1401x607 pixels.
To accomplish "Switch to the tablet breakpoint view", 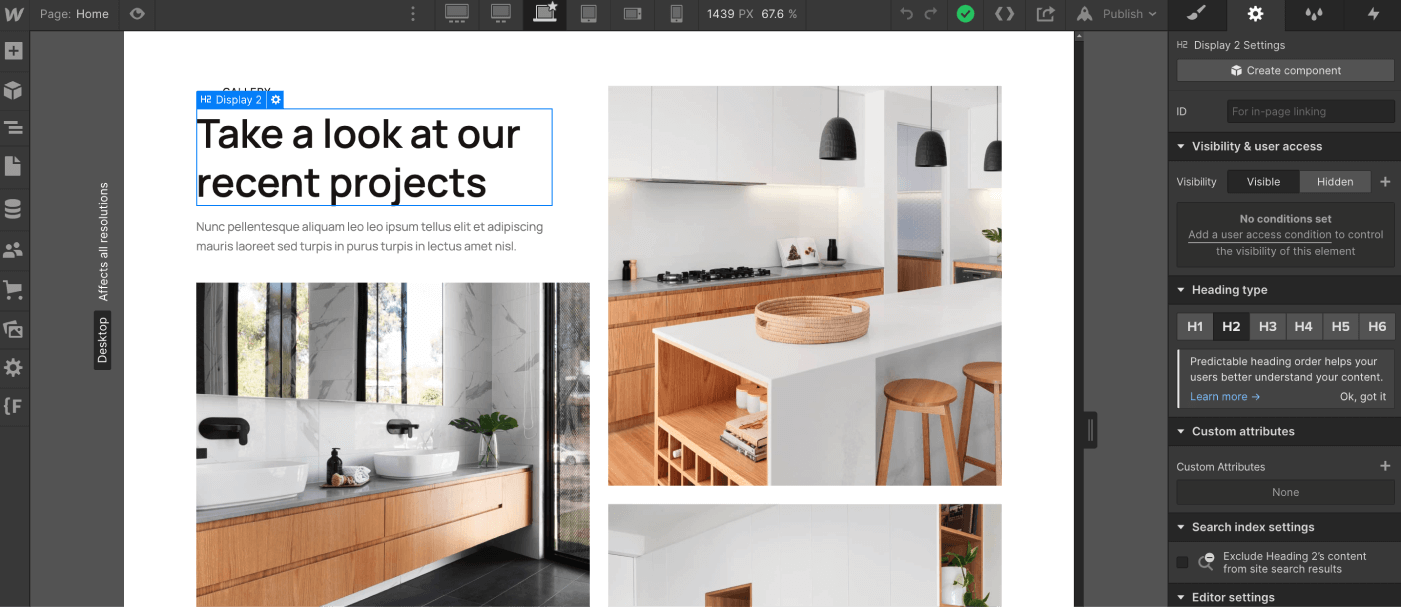I will (x=589, y=14).
